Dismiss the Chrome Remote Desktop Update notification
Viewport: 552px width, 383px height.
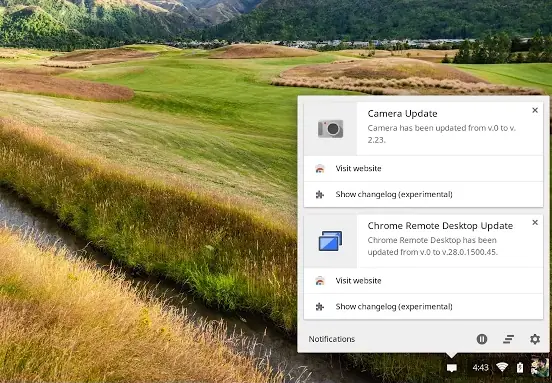point(535,222)
